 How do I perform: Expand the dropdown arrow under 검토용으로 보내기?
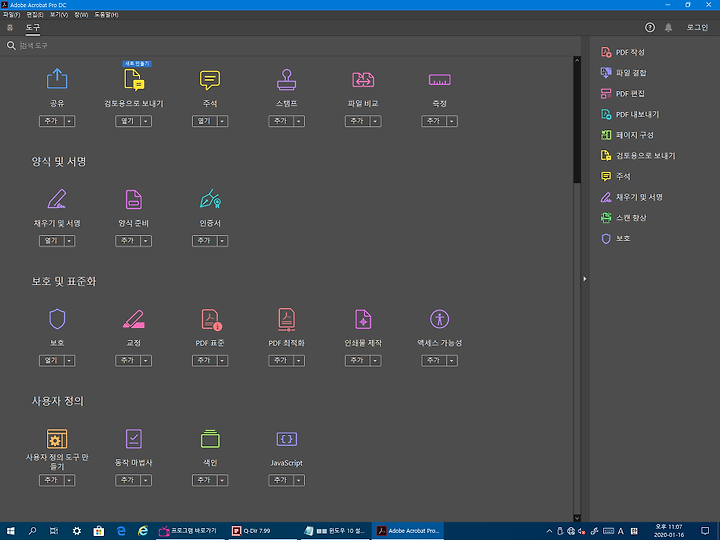146,121
